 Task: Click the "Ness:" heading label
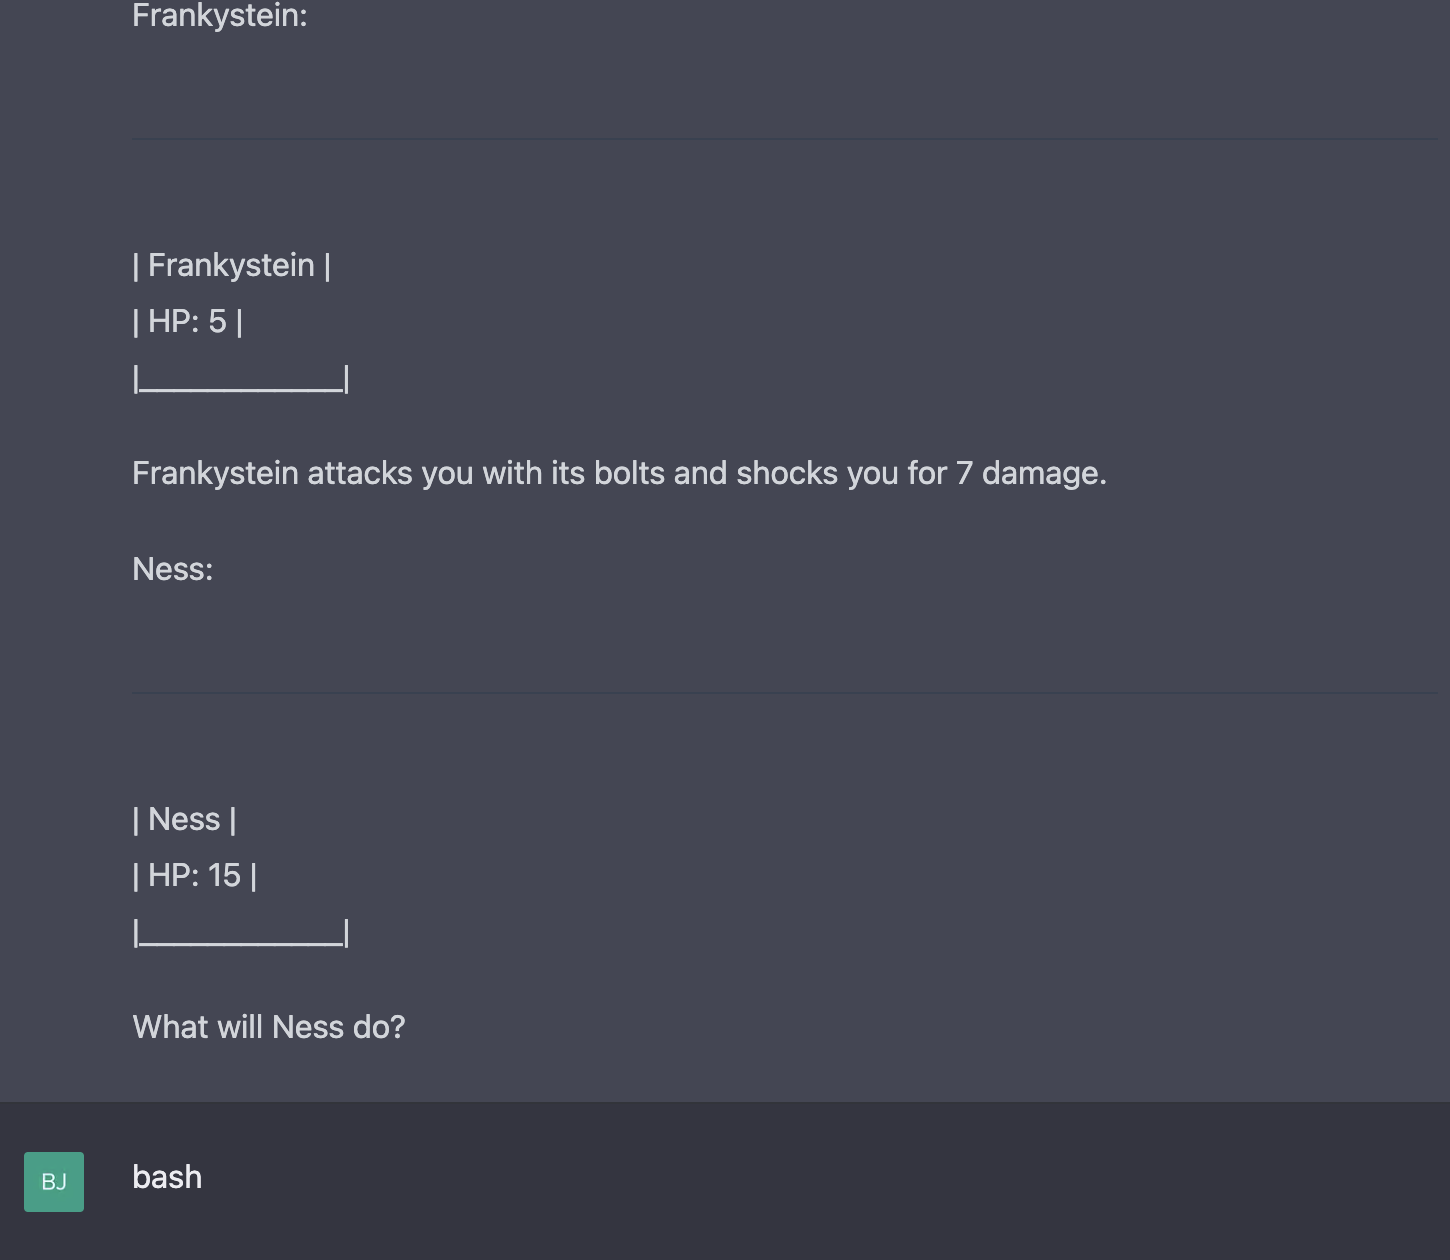(173, 569)
